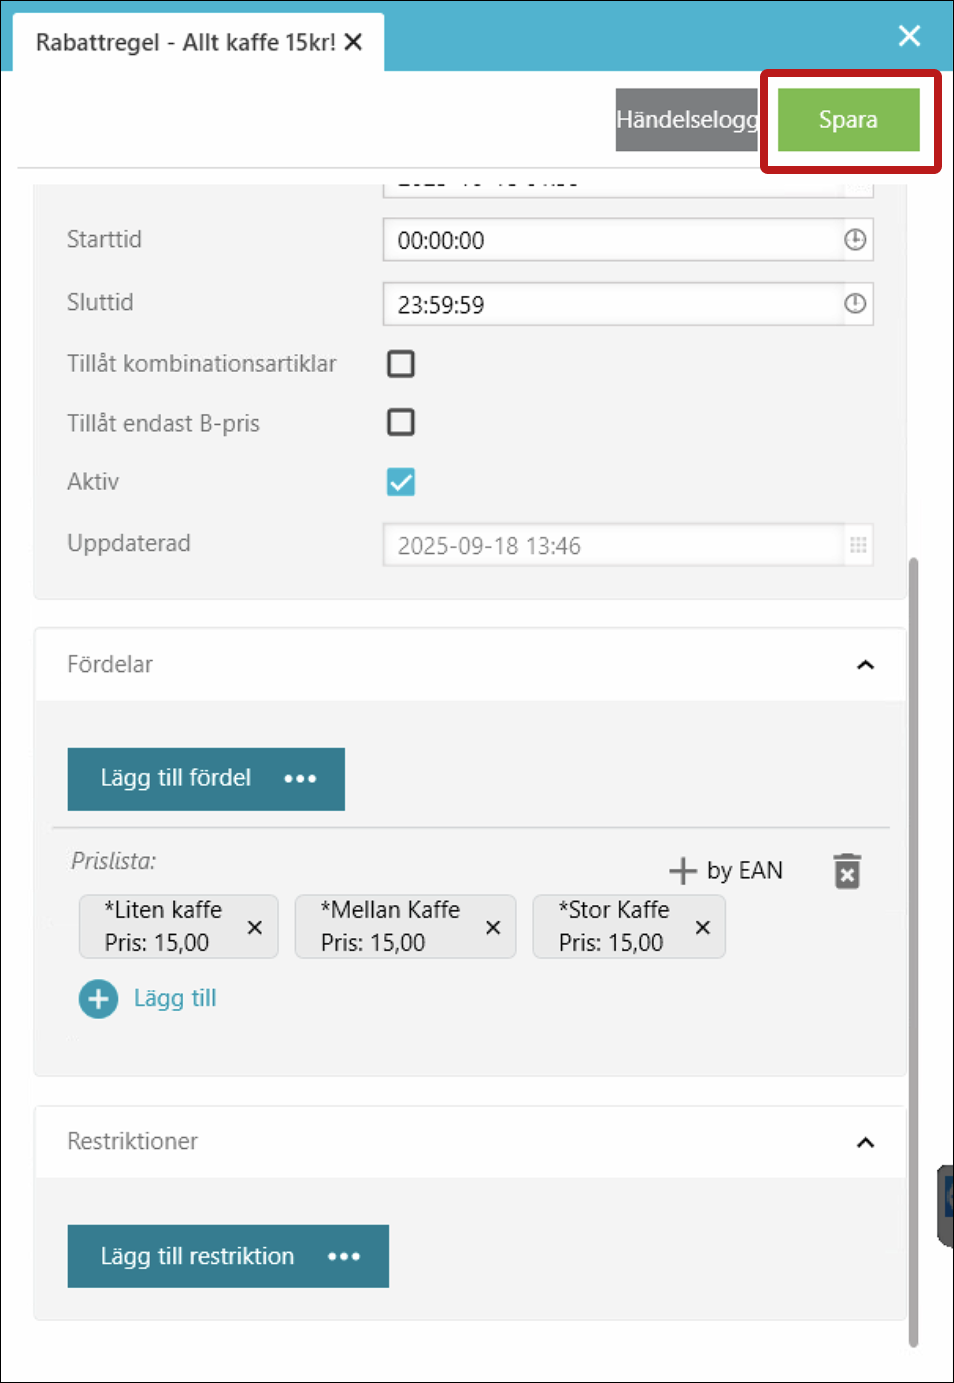This screenshot has height=1383, width=954.
Task: Enable Tillåt kombinationsartiklar checkbox
Action: coord(401,364)
